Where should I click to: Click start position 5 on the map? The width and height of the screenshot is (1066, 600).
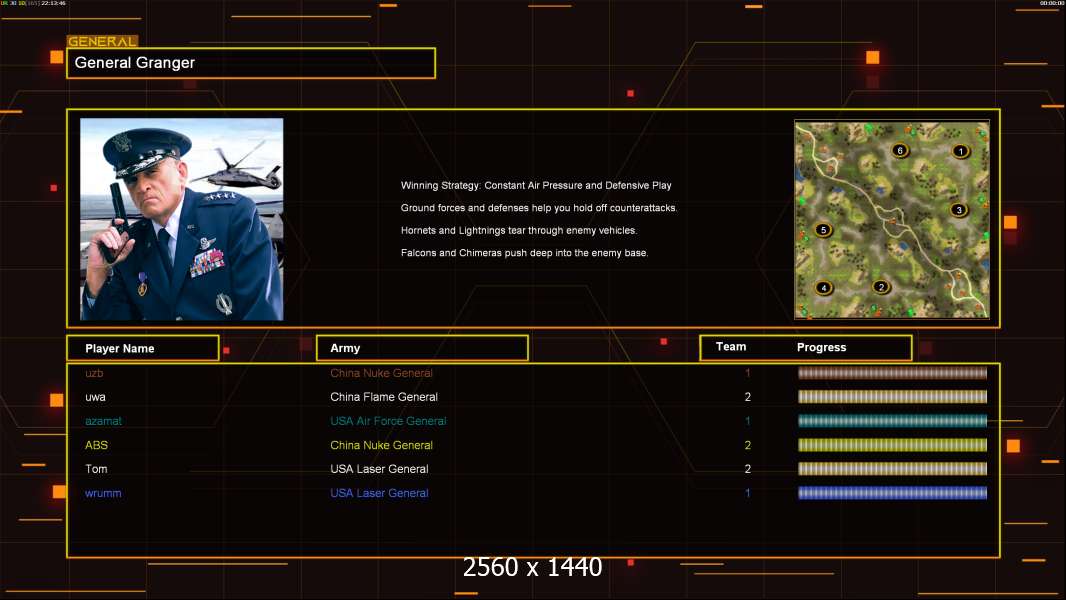823,230
